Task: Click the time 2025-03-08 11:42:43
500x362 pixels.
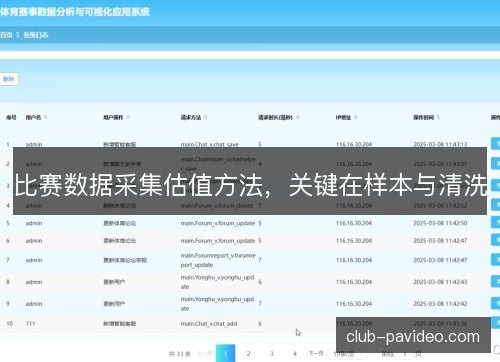Action: click(x=440, y=282)
